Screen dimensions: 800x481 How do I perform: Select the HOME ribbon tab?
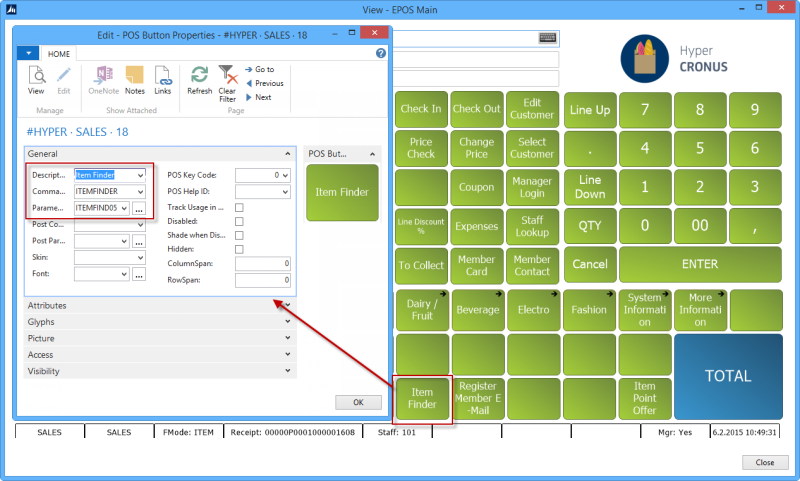coord(59,54)
